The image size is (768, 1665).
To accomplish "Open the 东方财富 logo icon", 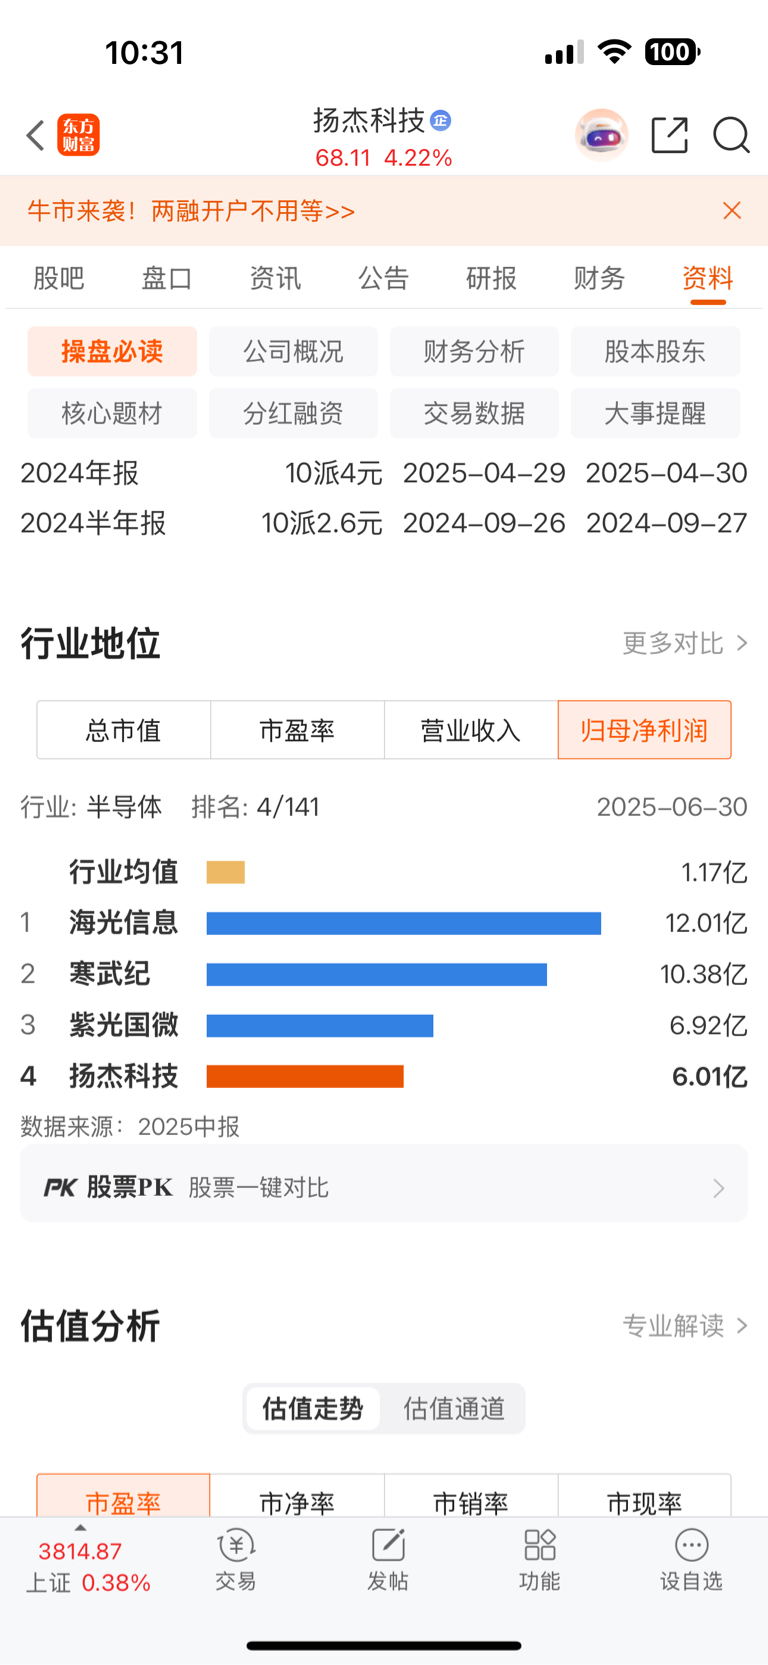I will 78,135.
